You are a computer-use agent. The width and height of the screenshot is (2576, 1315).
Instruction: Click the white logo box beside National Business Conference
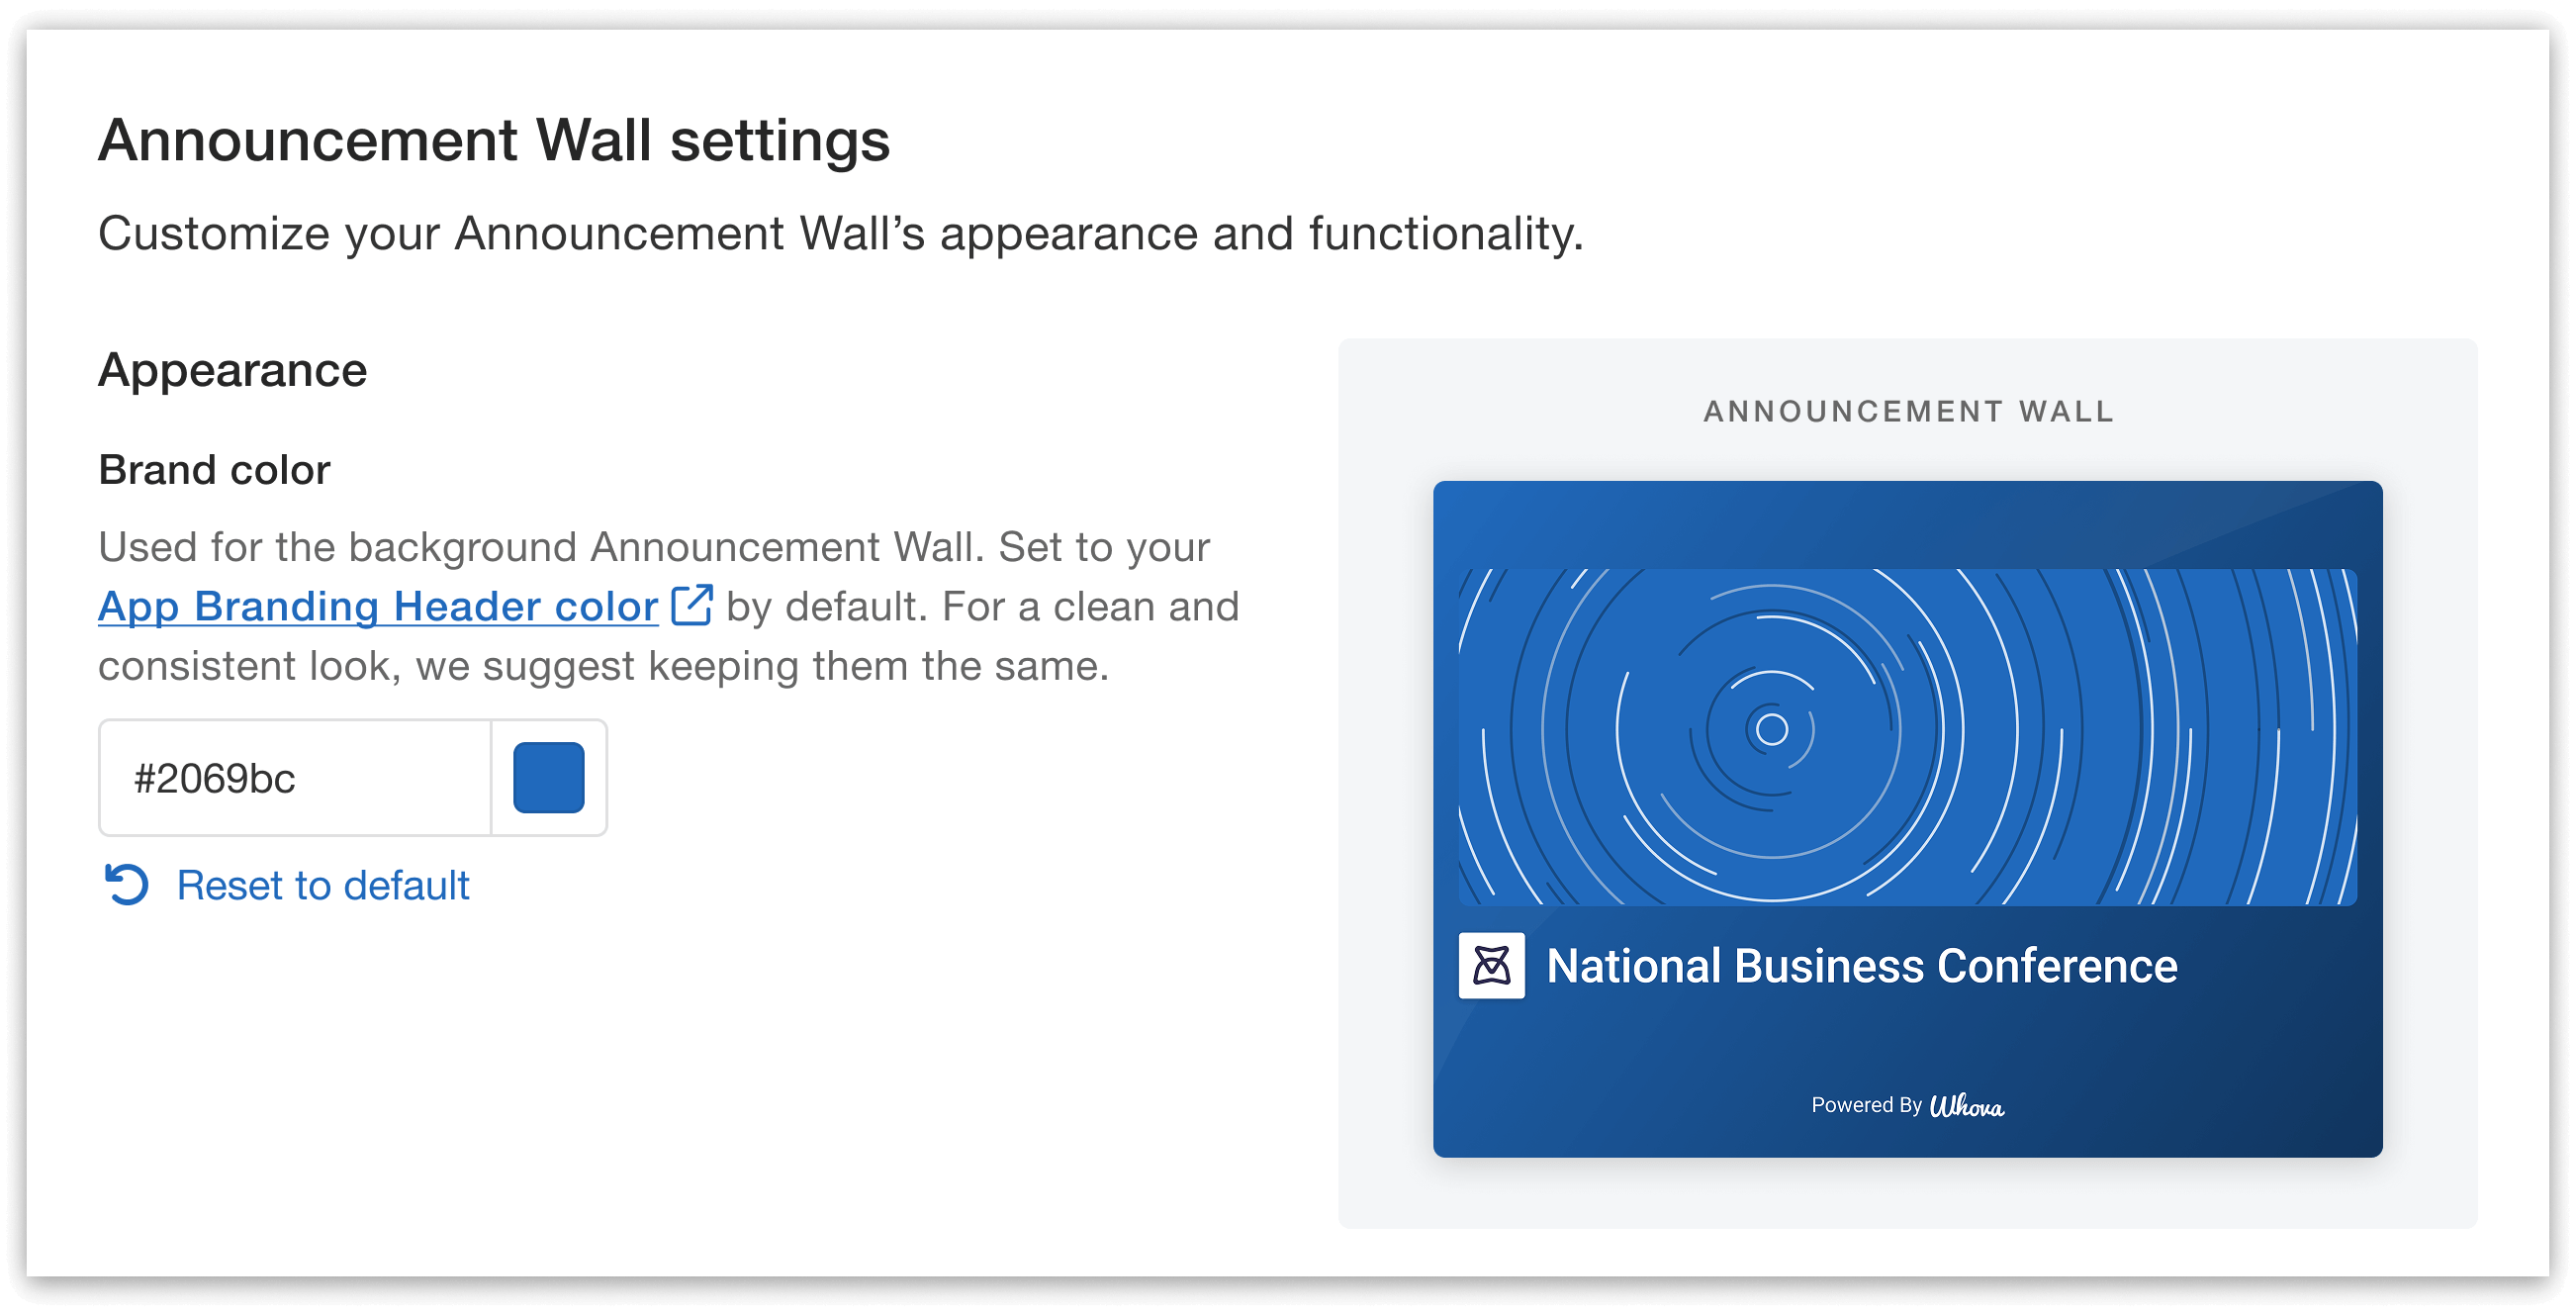tap(1493, 966)
